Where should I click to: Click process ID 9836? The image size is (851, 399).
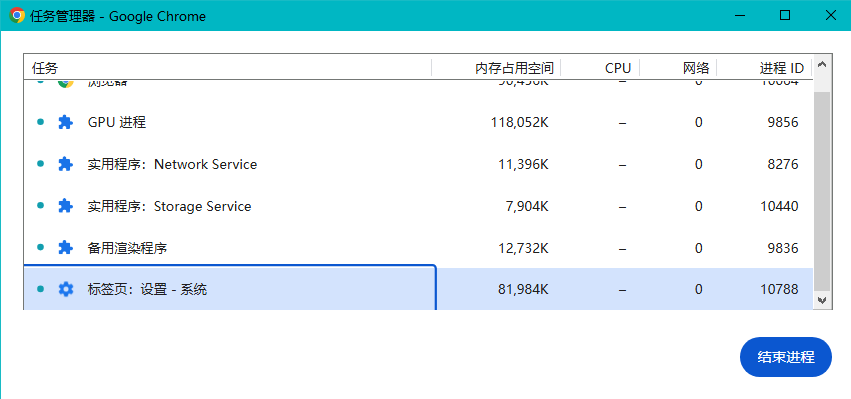tap(783, 248)
